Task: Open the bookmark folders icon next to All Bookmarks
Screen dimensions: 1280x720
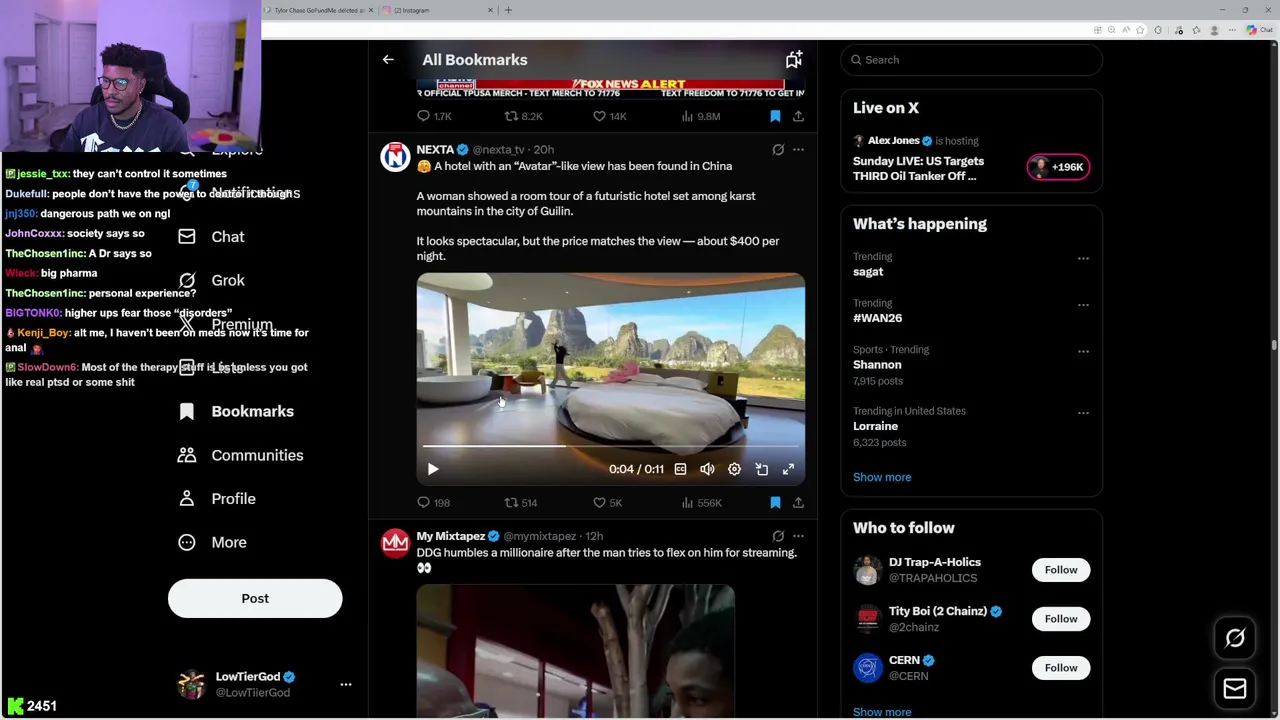Action: tap(794, 60)
